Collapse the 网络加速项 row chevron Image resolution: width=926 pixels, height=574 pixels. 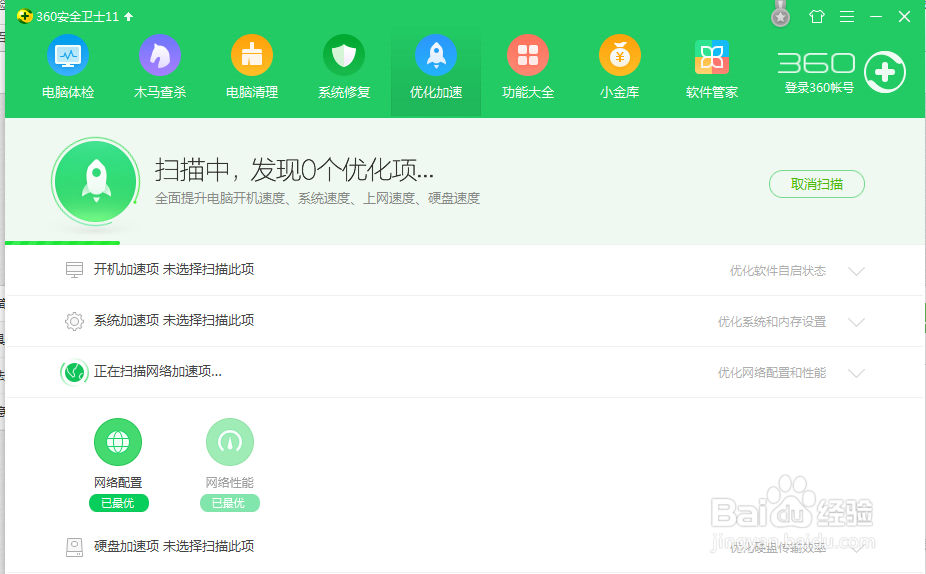pos(856,373)
